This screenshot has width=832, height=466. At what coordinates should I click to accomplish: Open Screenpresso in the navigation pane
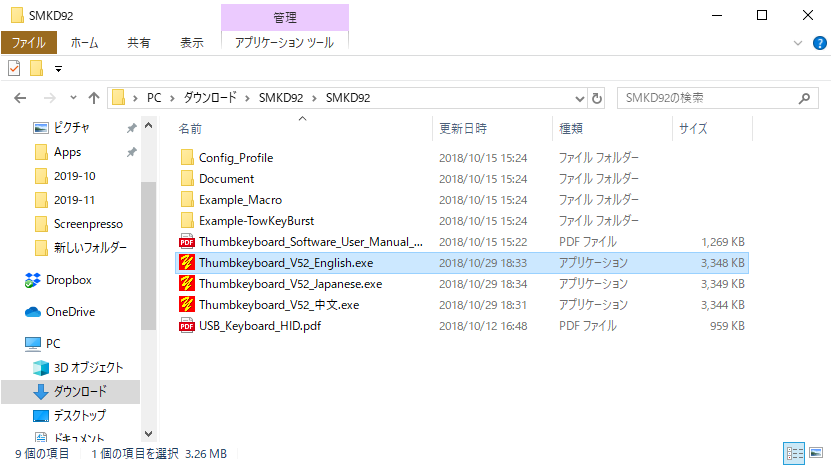[88, 224]
